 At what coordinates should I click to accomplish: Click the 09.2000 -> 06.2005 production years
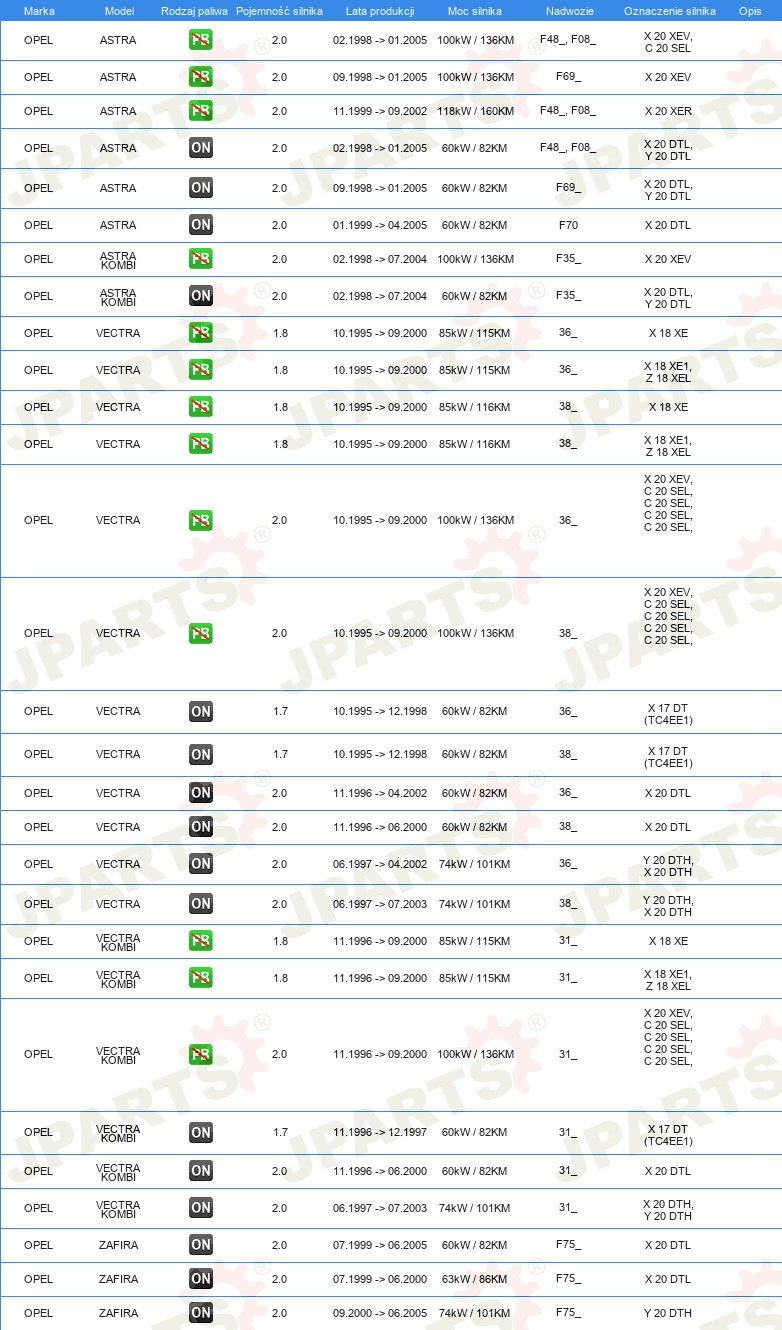[380, 1313]
